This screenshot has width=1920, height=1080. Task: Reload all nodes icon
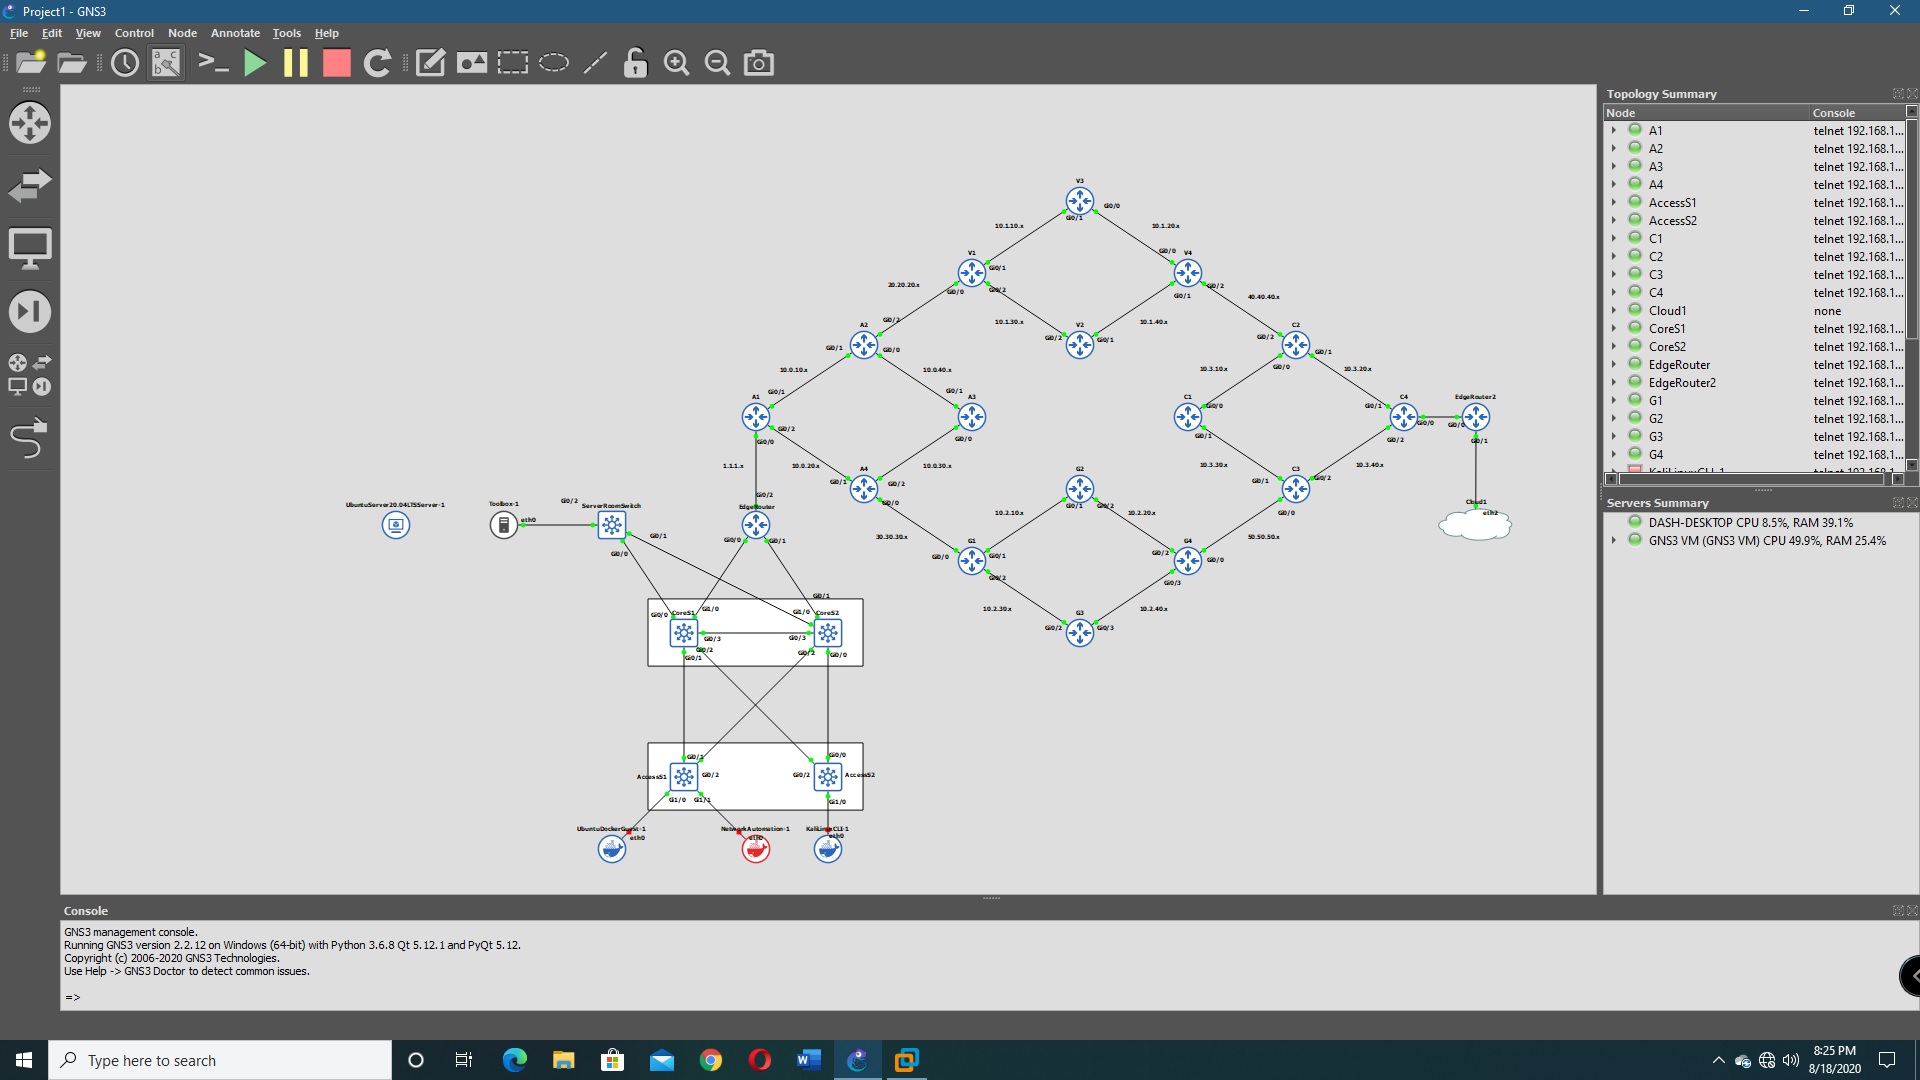click(x=377, y=63)
